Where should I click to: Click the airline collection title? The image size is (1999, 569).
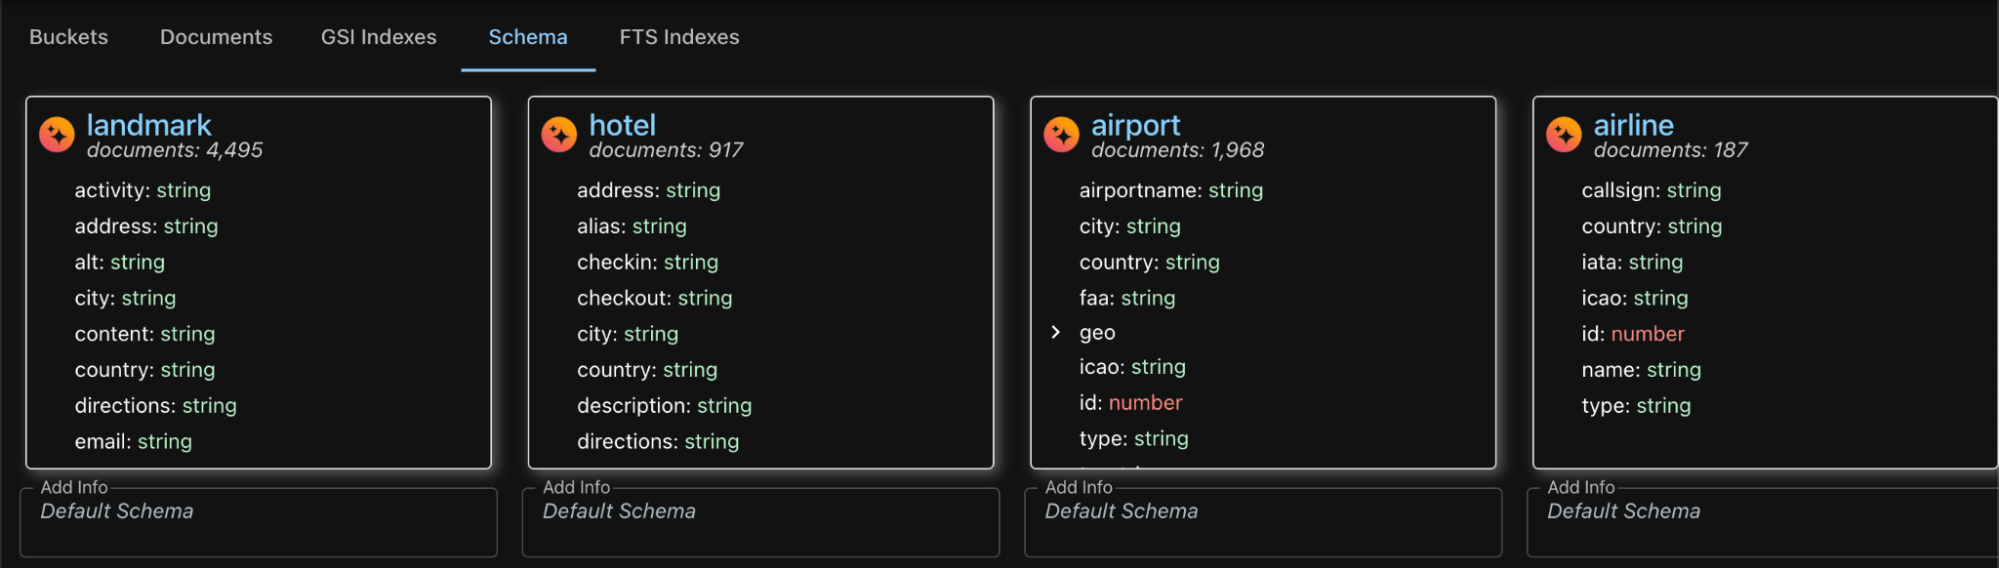pyautogui.click(x=1633, y=125)
